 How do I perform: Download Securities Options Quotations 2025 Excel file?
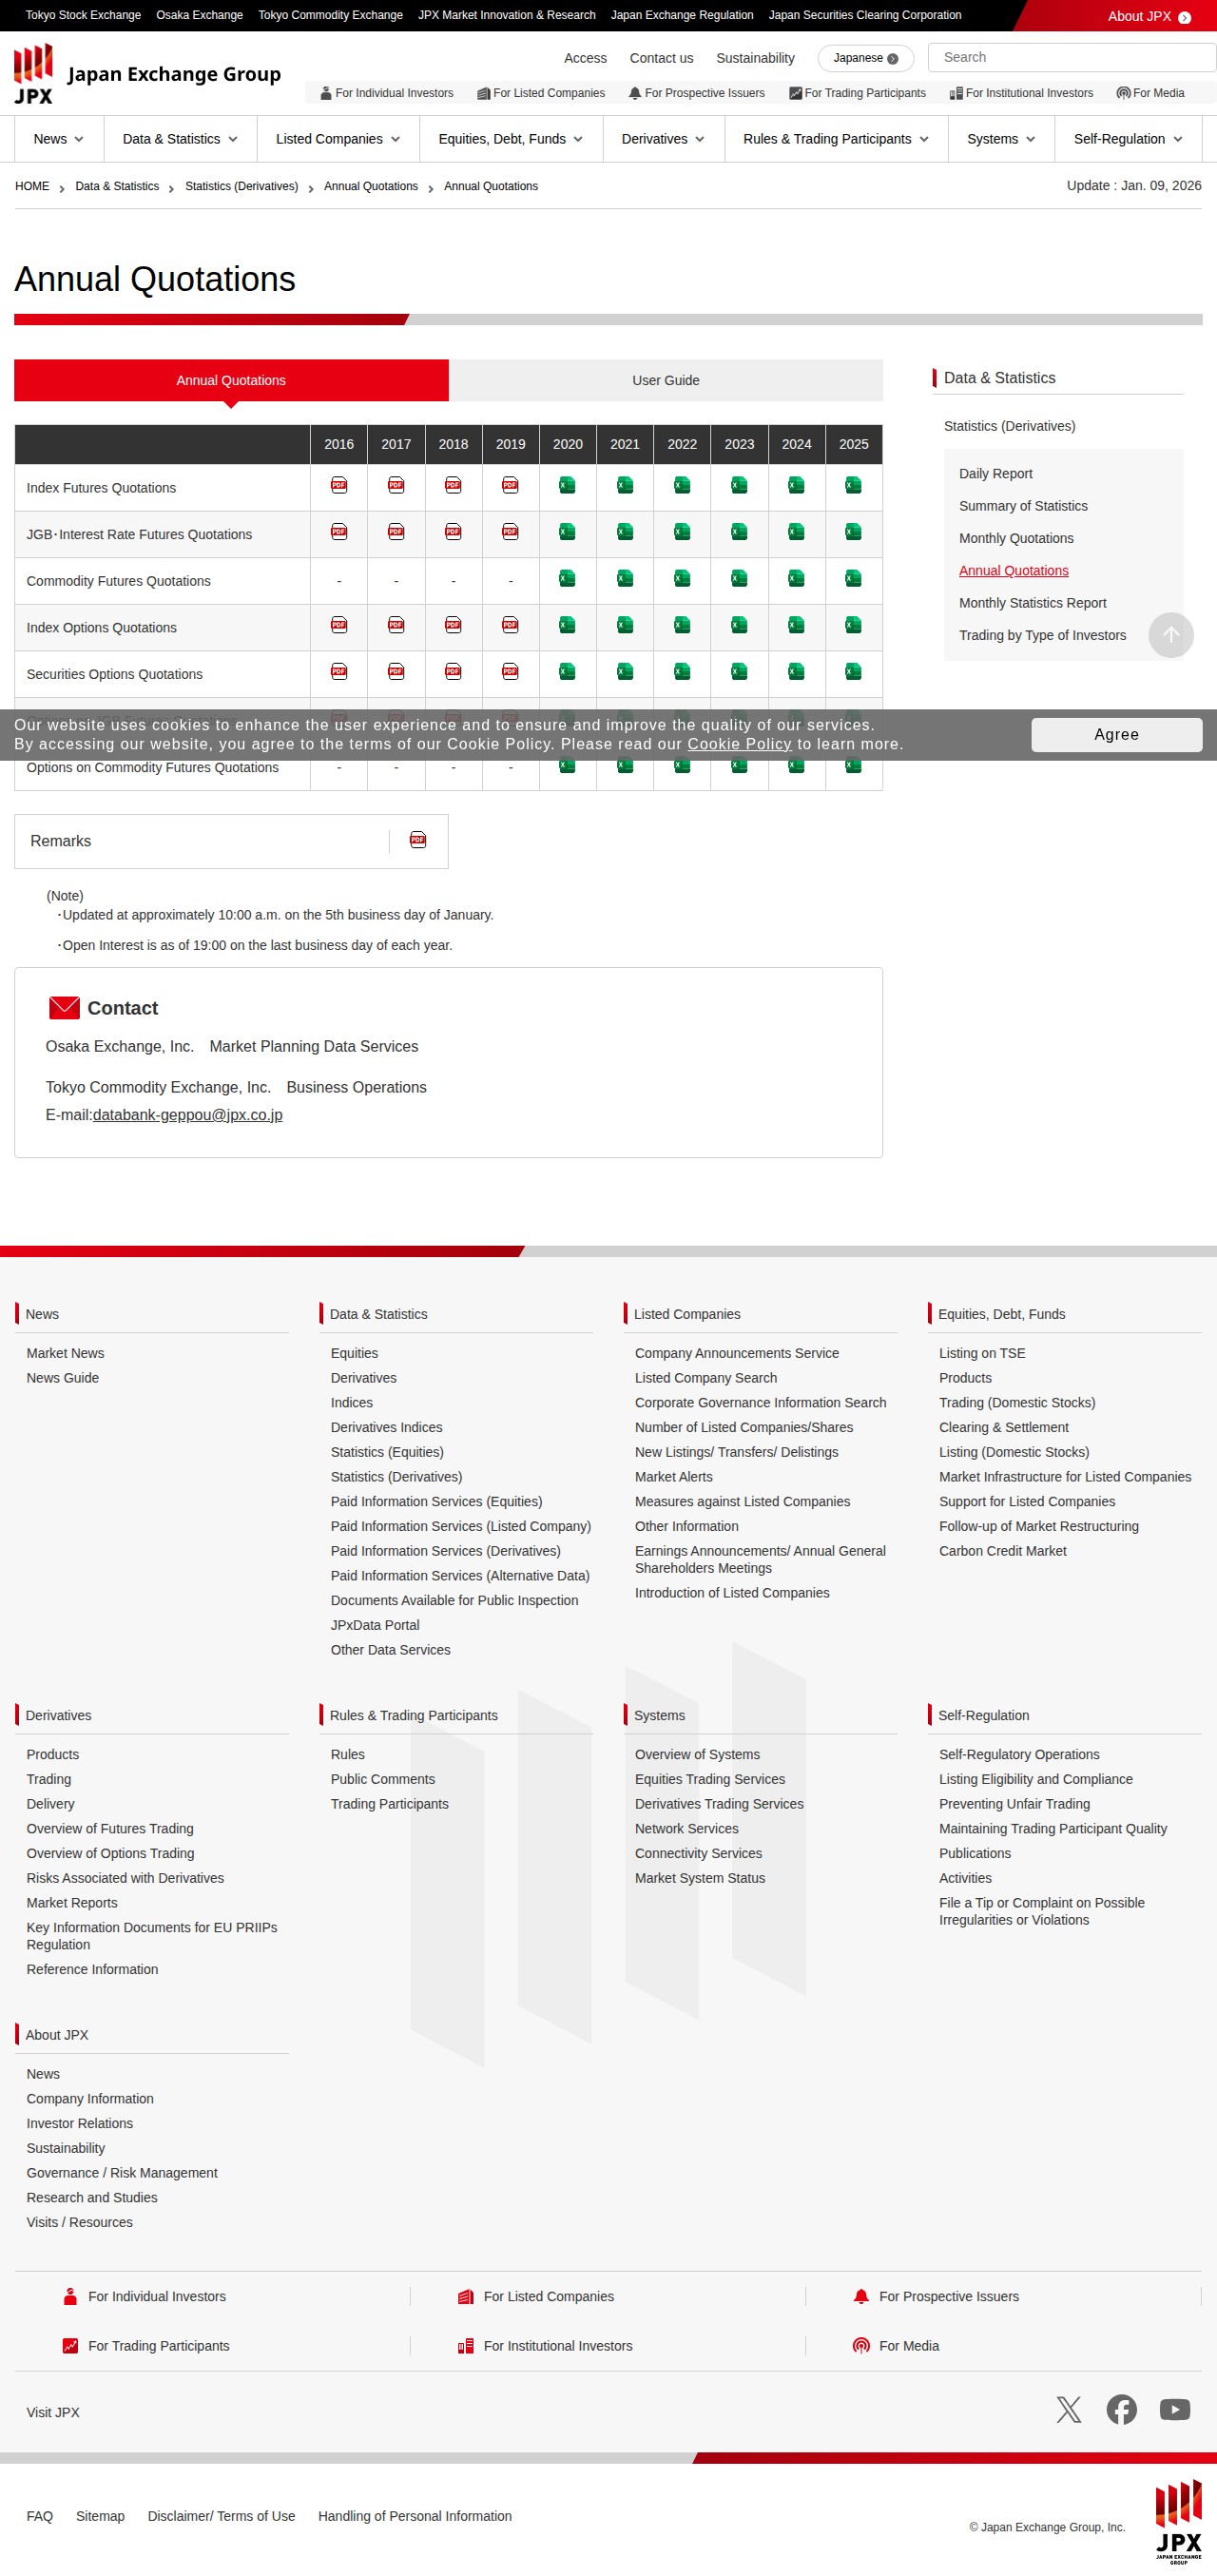coord(853,672)
